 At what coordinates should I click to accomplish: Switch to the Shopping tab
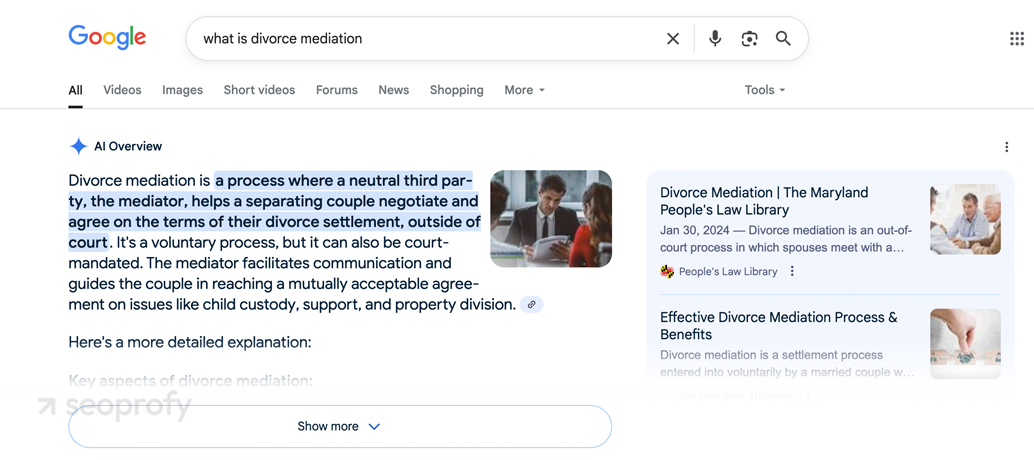click(456, 90)
